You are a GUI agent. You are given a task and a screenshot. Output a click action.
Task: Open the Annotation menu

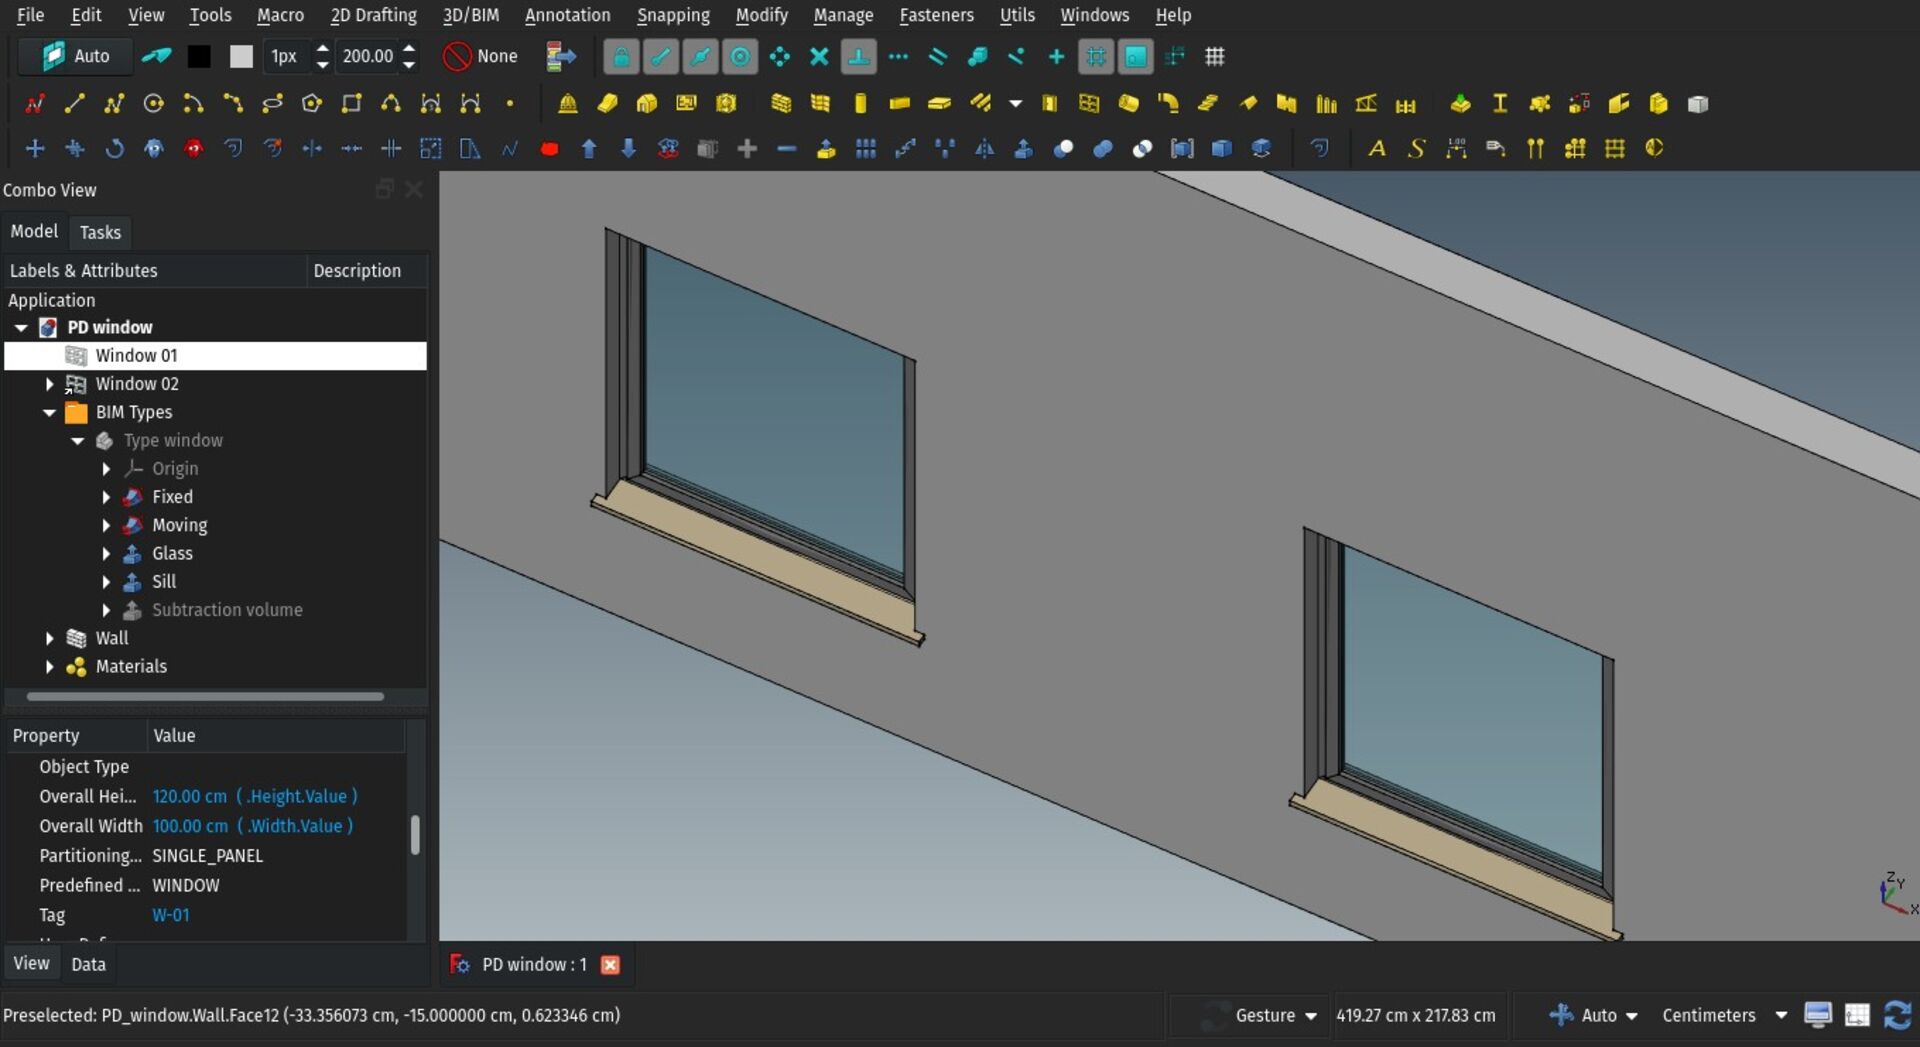click(567, 15)
